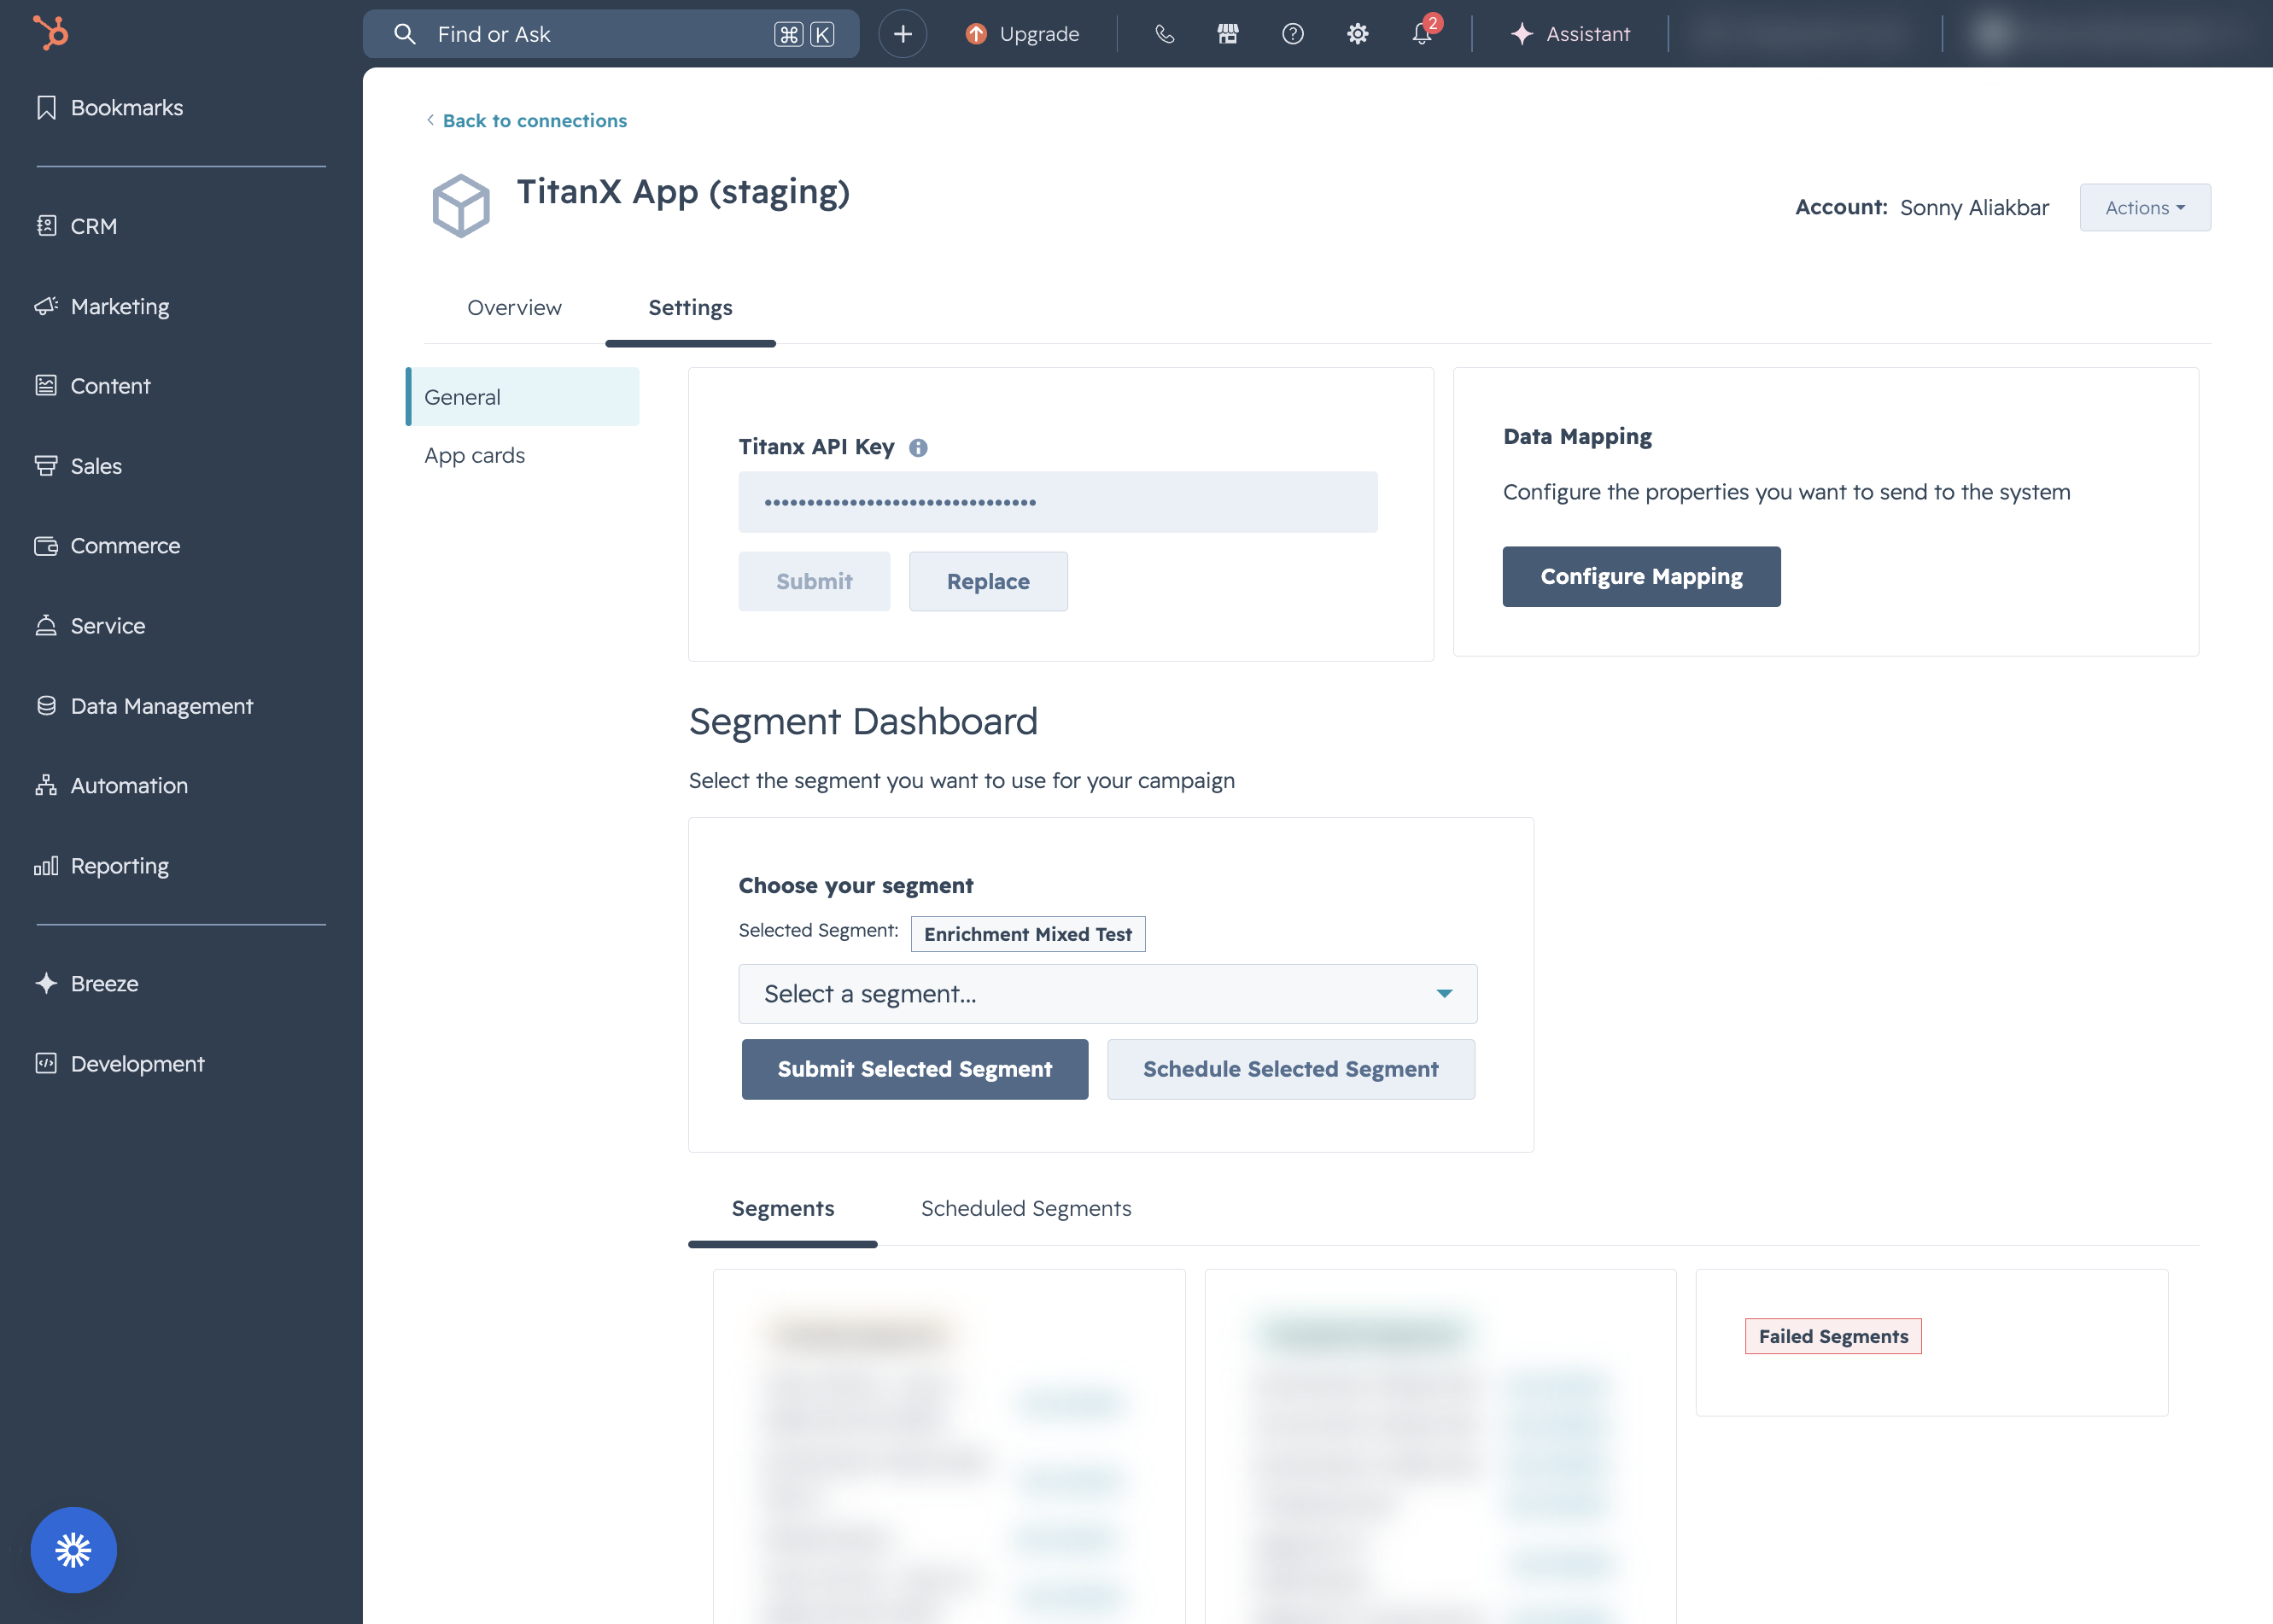Select the General settings section
The height and width of the screenshot is (1624, 2273).
click(523, 397)
